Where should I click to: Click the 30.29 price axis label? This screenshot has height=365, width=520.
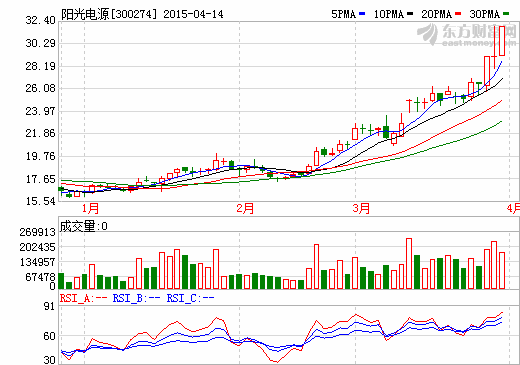click(x=40, y=43)
